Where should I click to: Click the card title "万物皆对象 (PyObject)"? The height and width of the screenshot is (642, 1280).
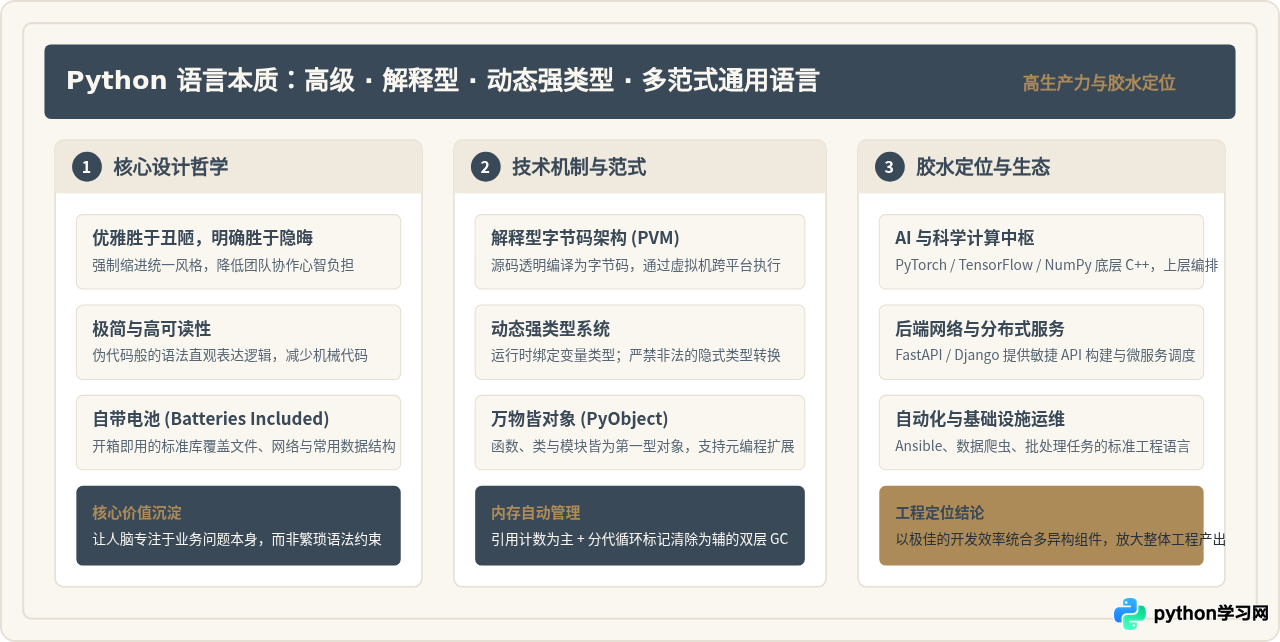click(x=580, y=419)
